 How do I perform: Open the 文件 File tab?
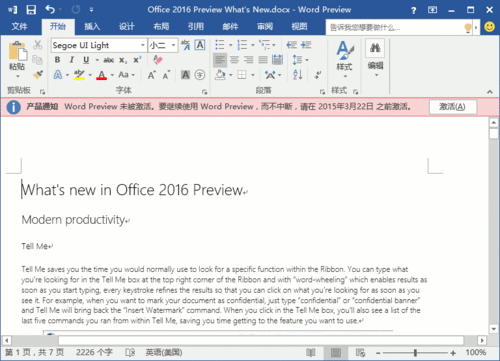pyautogui.click(x=19, y=26)
